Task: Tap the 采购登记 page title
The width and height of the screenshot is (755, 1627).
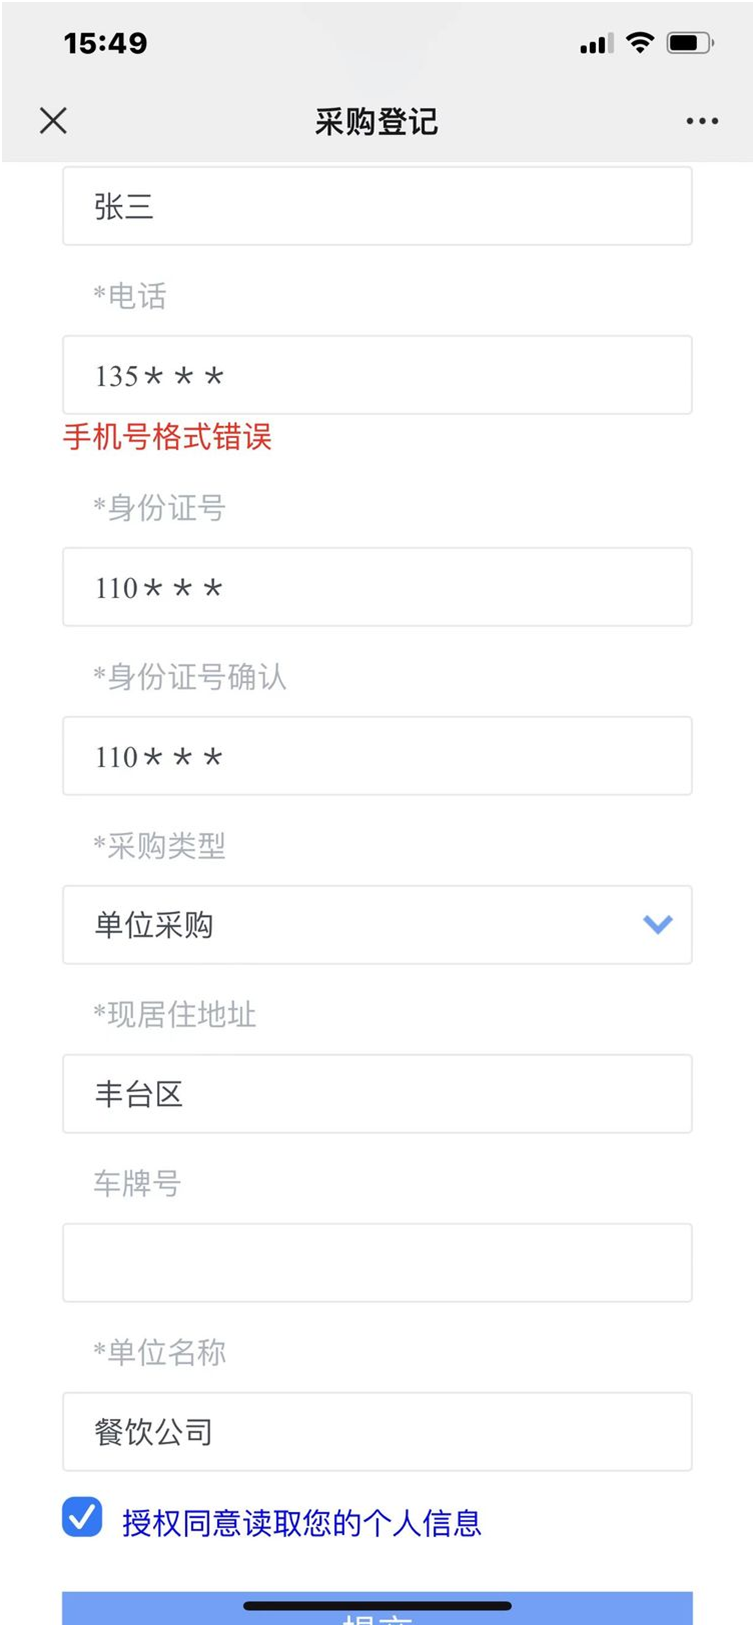Action: pos(377,122)
